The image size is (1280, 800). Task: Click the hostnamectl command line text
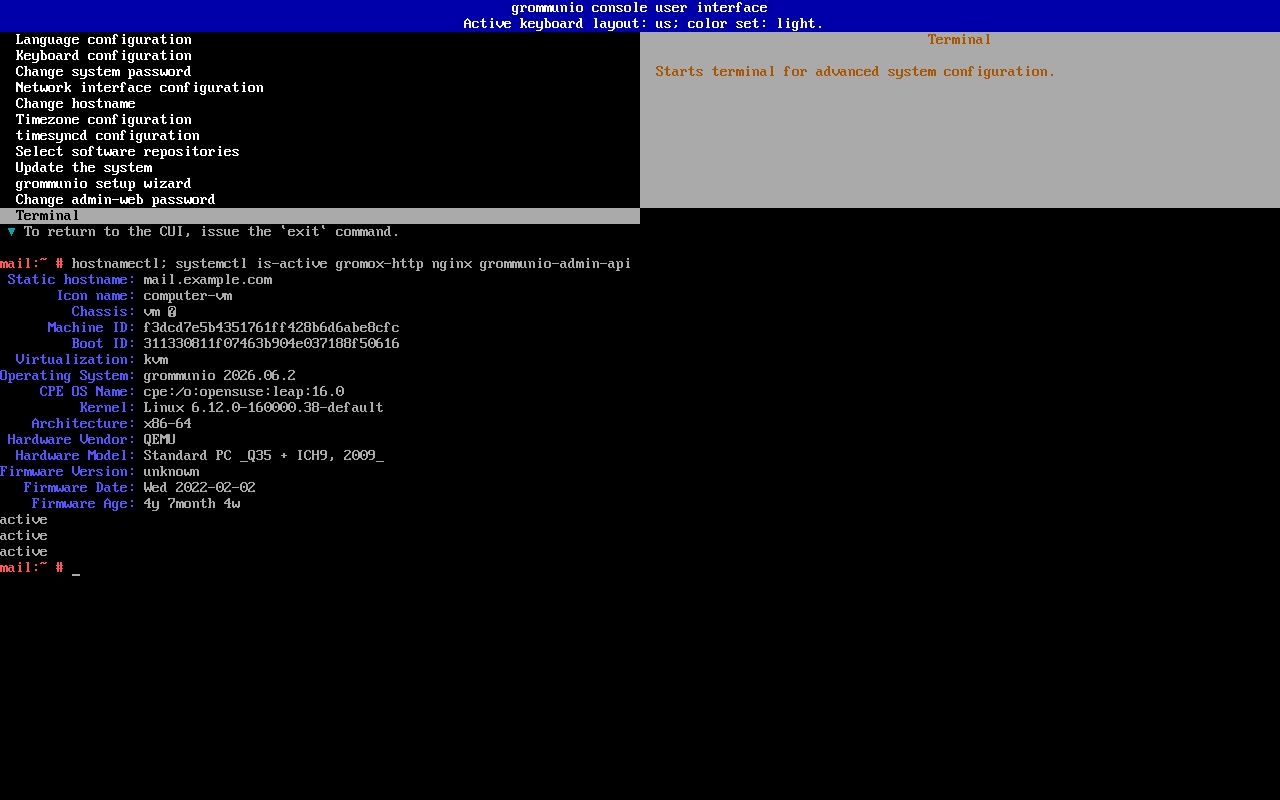pyautogui.click(x=351, y=264)
